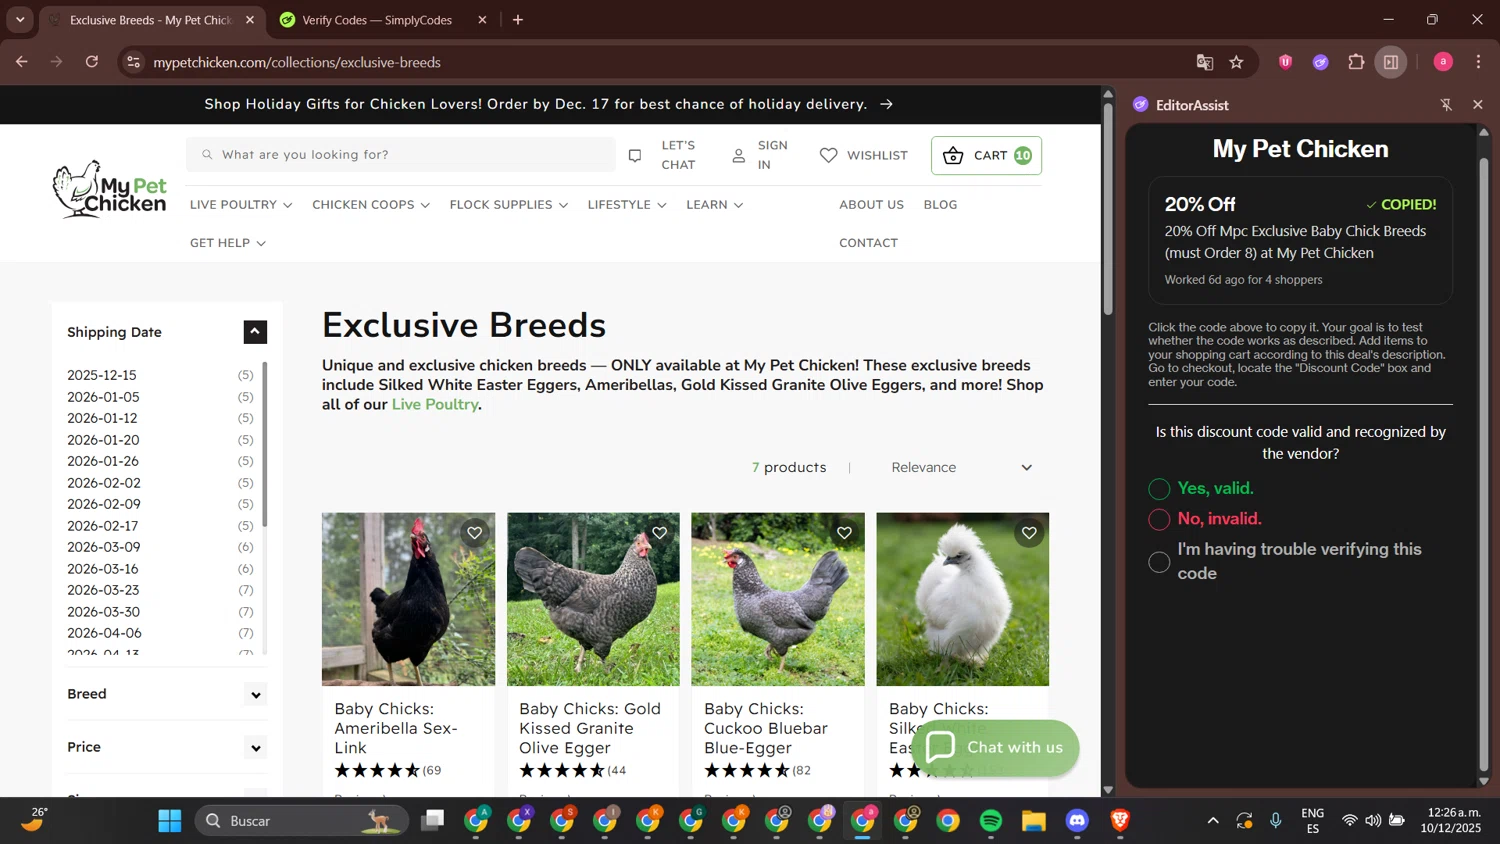The image size is (1500, 844).
Task: Open the Lifestyle menu
Action: click(x=627, y=205)
